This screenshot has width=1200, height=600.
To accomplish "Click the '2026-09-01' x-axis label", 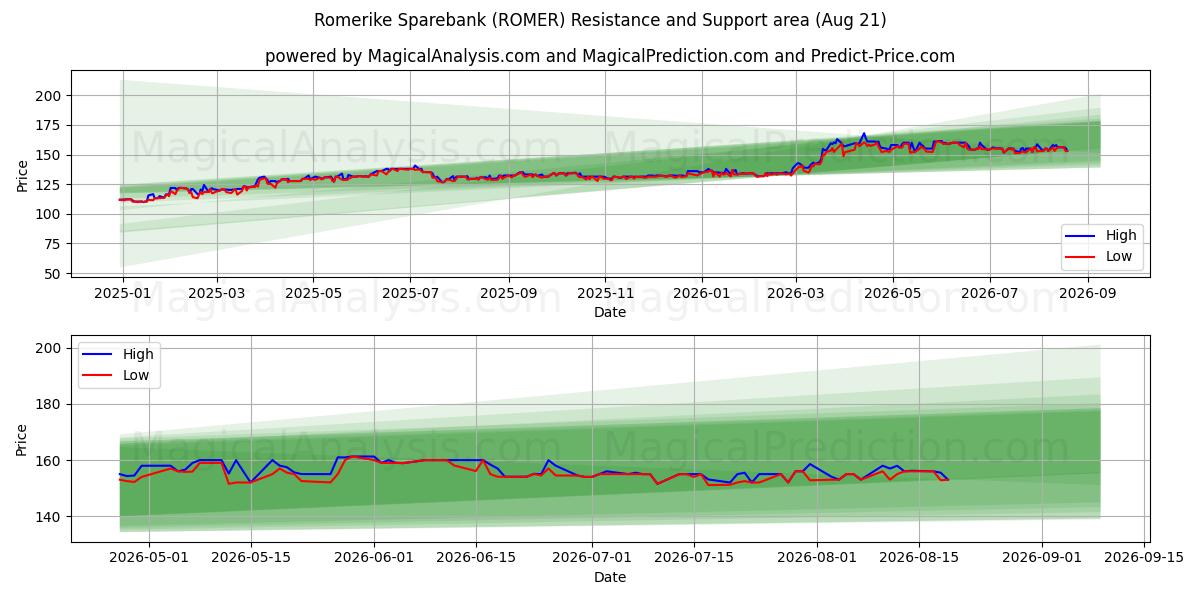I will pyautogui.click(x=1042, y=558).
